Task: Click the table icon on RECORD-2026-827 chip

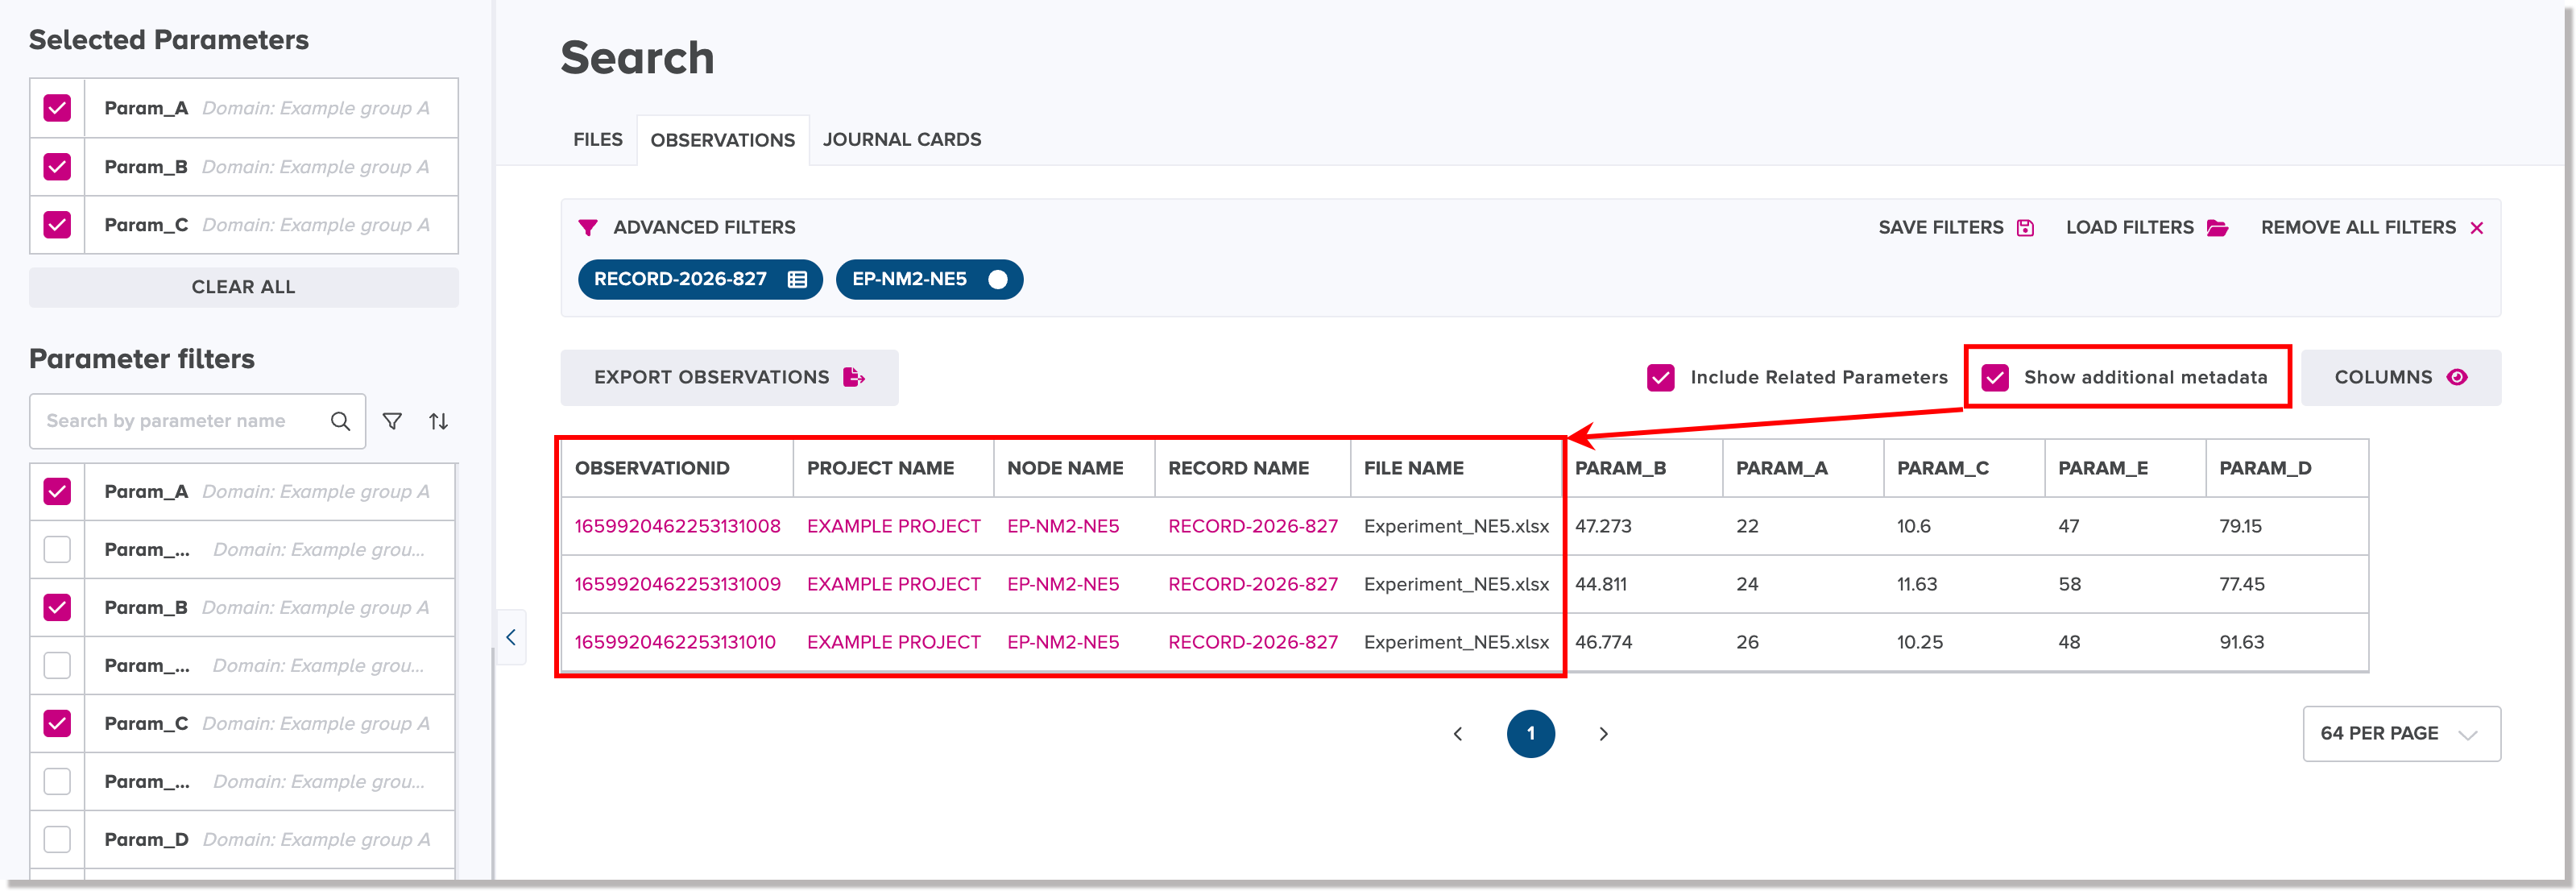Action: click(797, 280)
